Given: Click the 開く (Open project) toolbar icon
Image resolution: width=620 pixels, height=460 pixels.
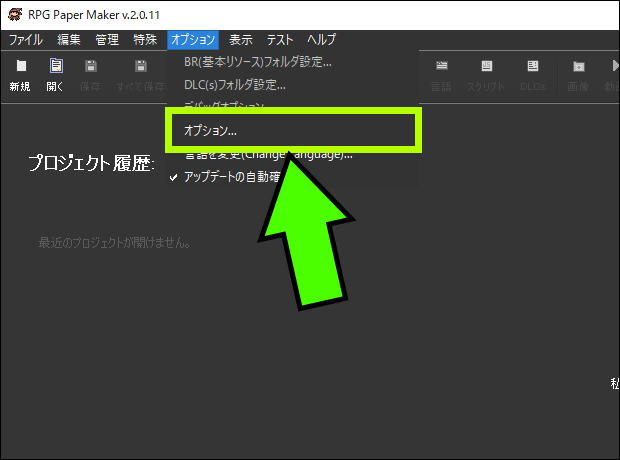Looking at the screenshot, I should pyautogui.click(x=56, y=74).
